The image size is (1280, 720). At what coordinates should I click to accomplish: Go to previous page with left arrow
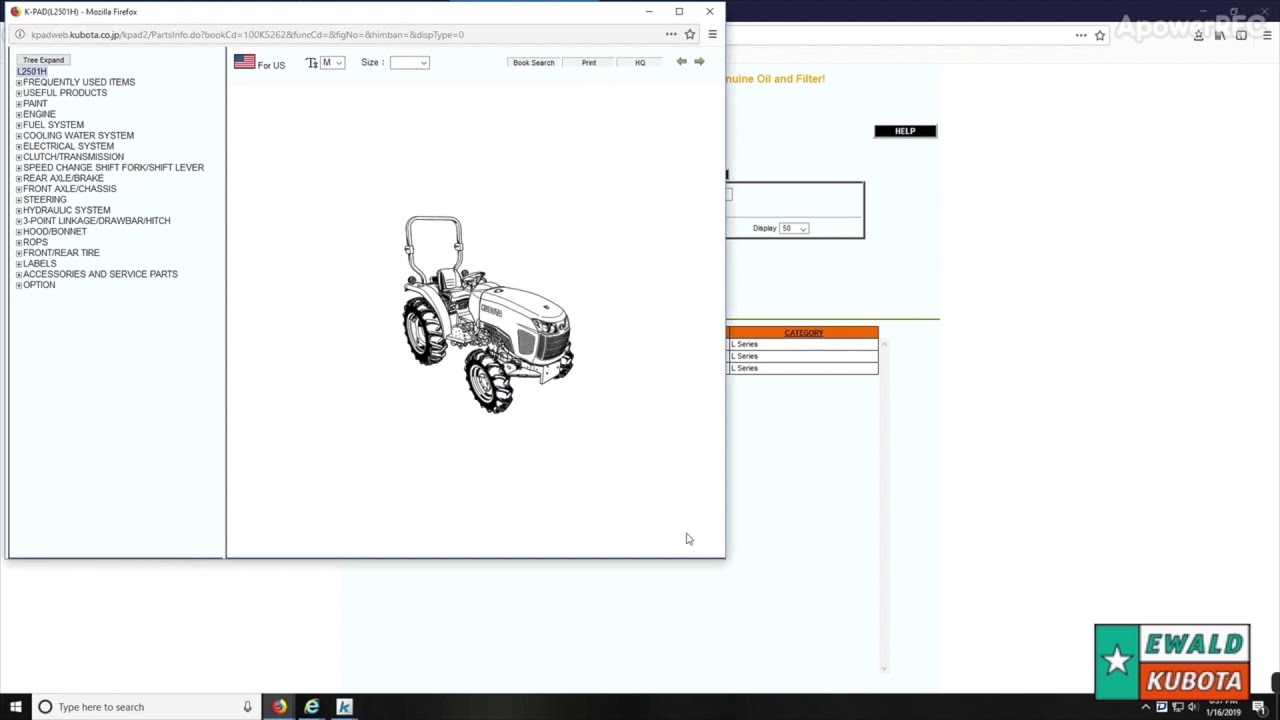click(681, 62)
